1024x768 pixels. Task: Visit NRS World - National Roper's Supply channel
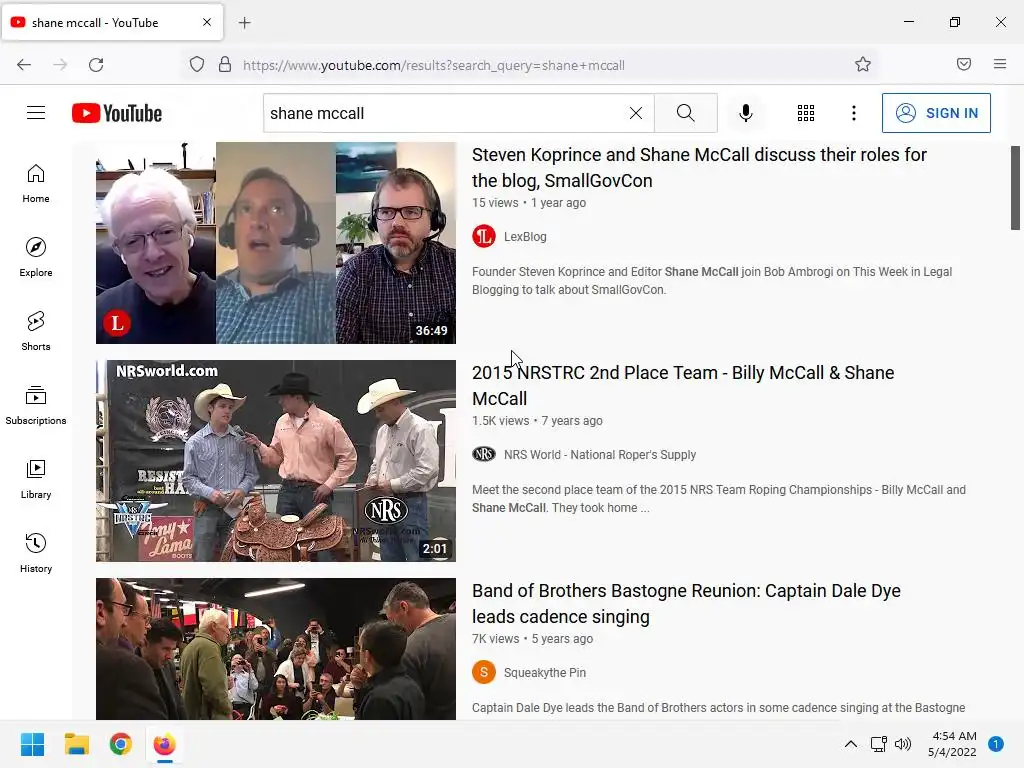point(600,455)
